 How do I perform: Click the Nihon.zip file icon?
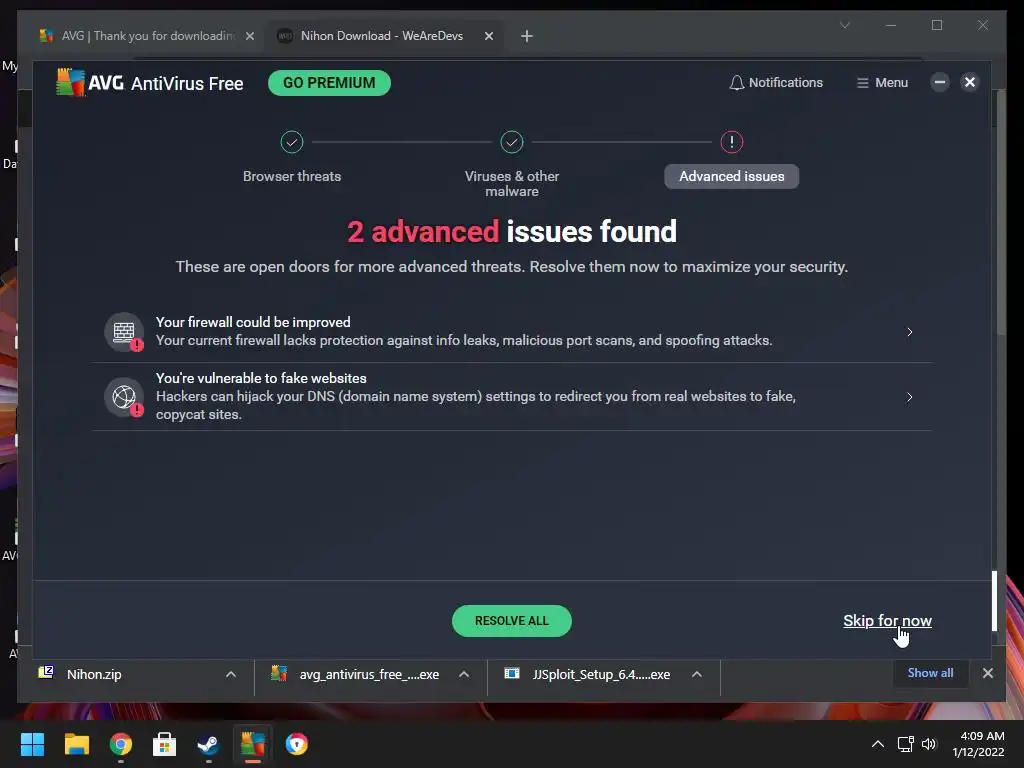point(46,672)
